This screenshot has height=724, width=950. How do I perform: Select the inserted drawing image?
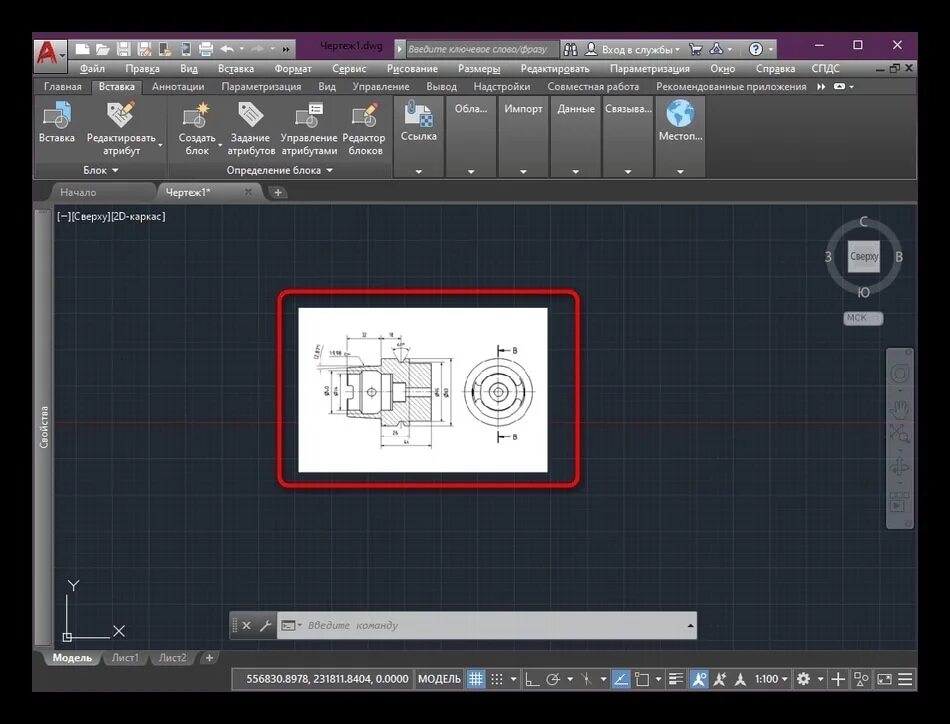tap(423, 390)
